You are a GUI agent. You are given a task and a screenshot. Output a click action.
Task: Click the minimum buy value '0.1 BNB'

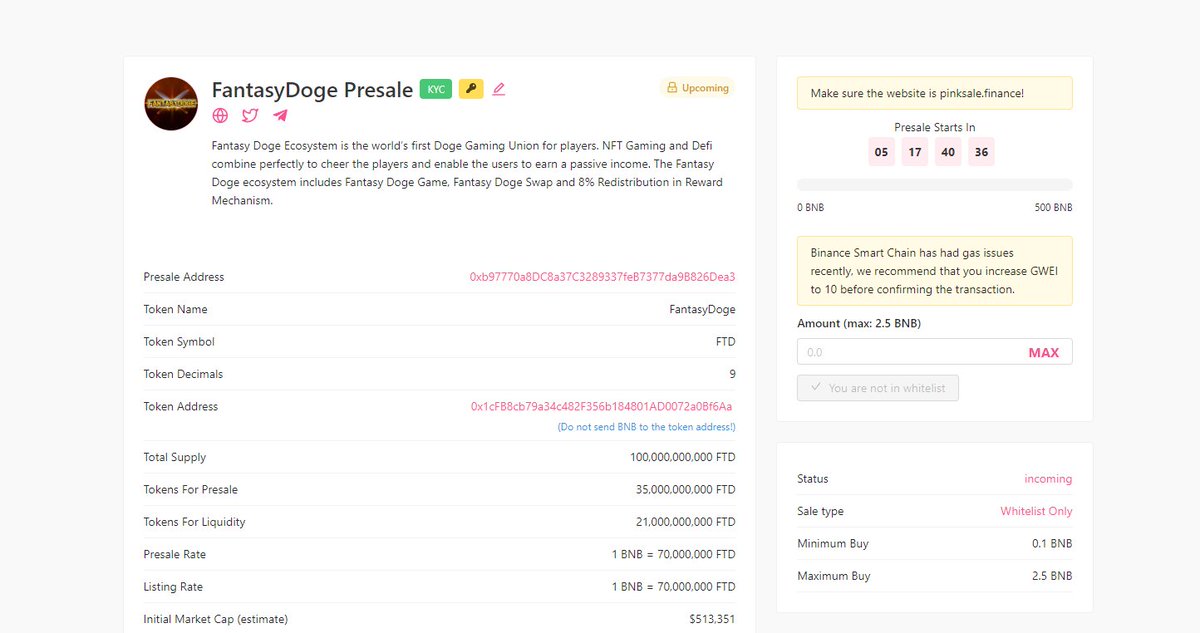pos(1053,544)
